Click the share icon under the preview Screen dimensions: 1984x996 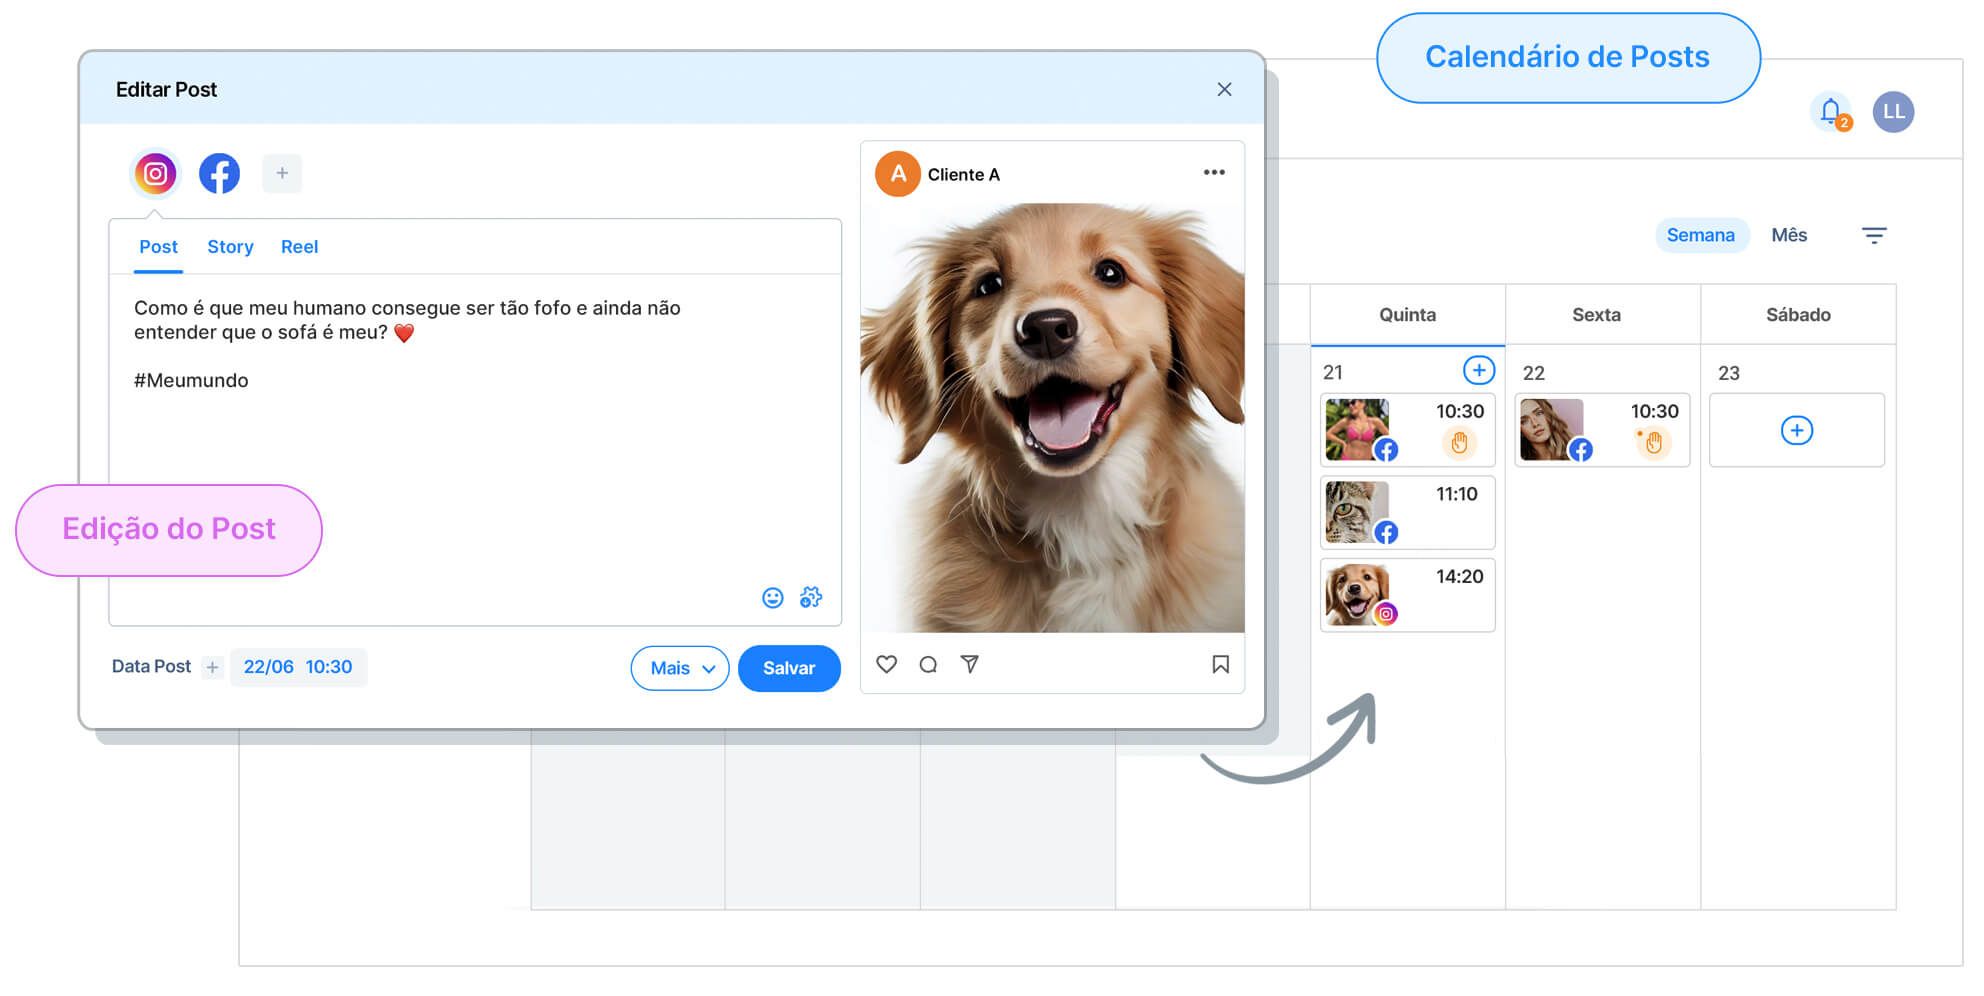coord(970,664)
